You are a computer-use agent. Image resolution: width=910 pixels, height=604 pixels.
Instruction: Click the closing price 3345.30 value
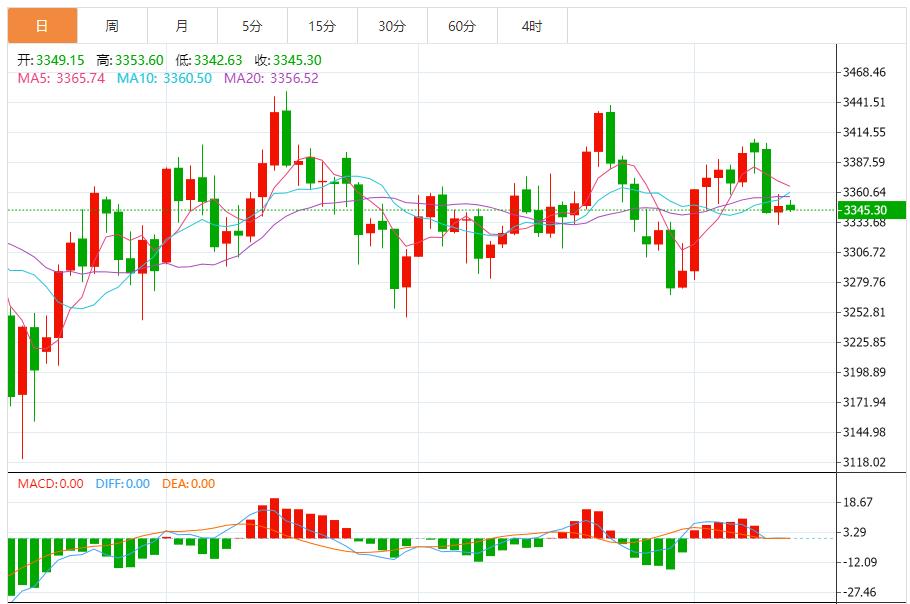click(297, 60)
